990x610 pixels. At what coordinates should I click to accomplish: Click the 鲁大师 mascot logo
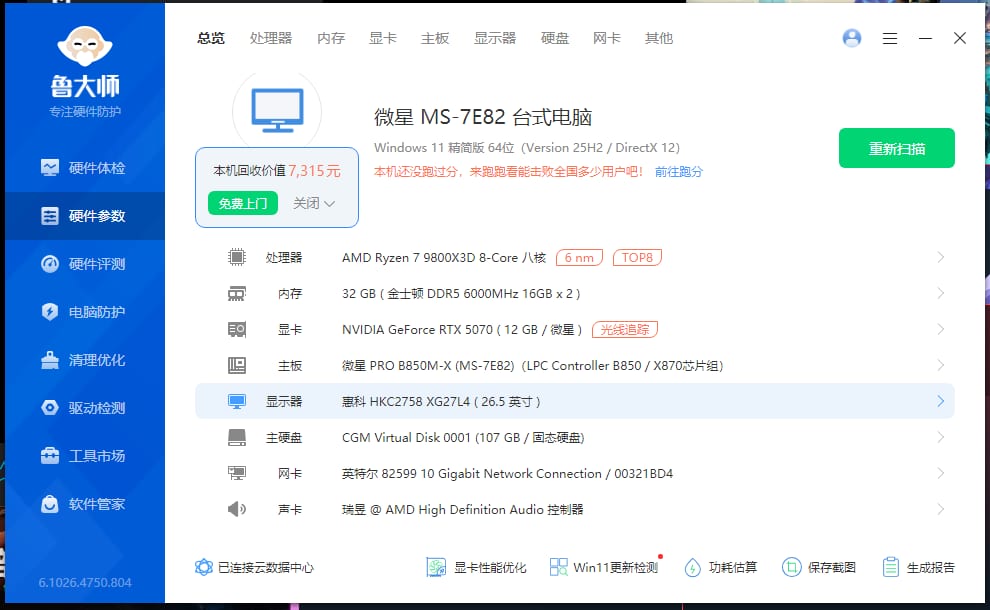[85, 46]
